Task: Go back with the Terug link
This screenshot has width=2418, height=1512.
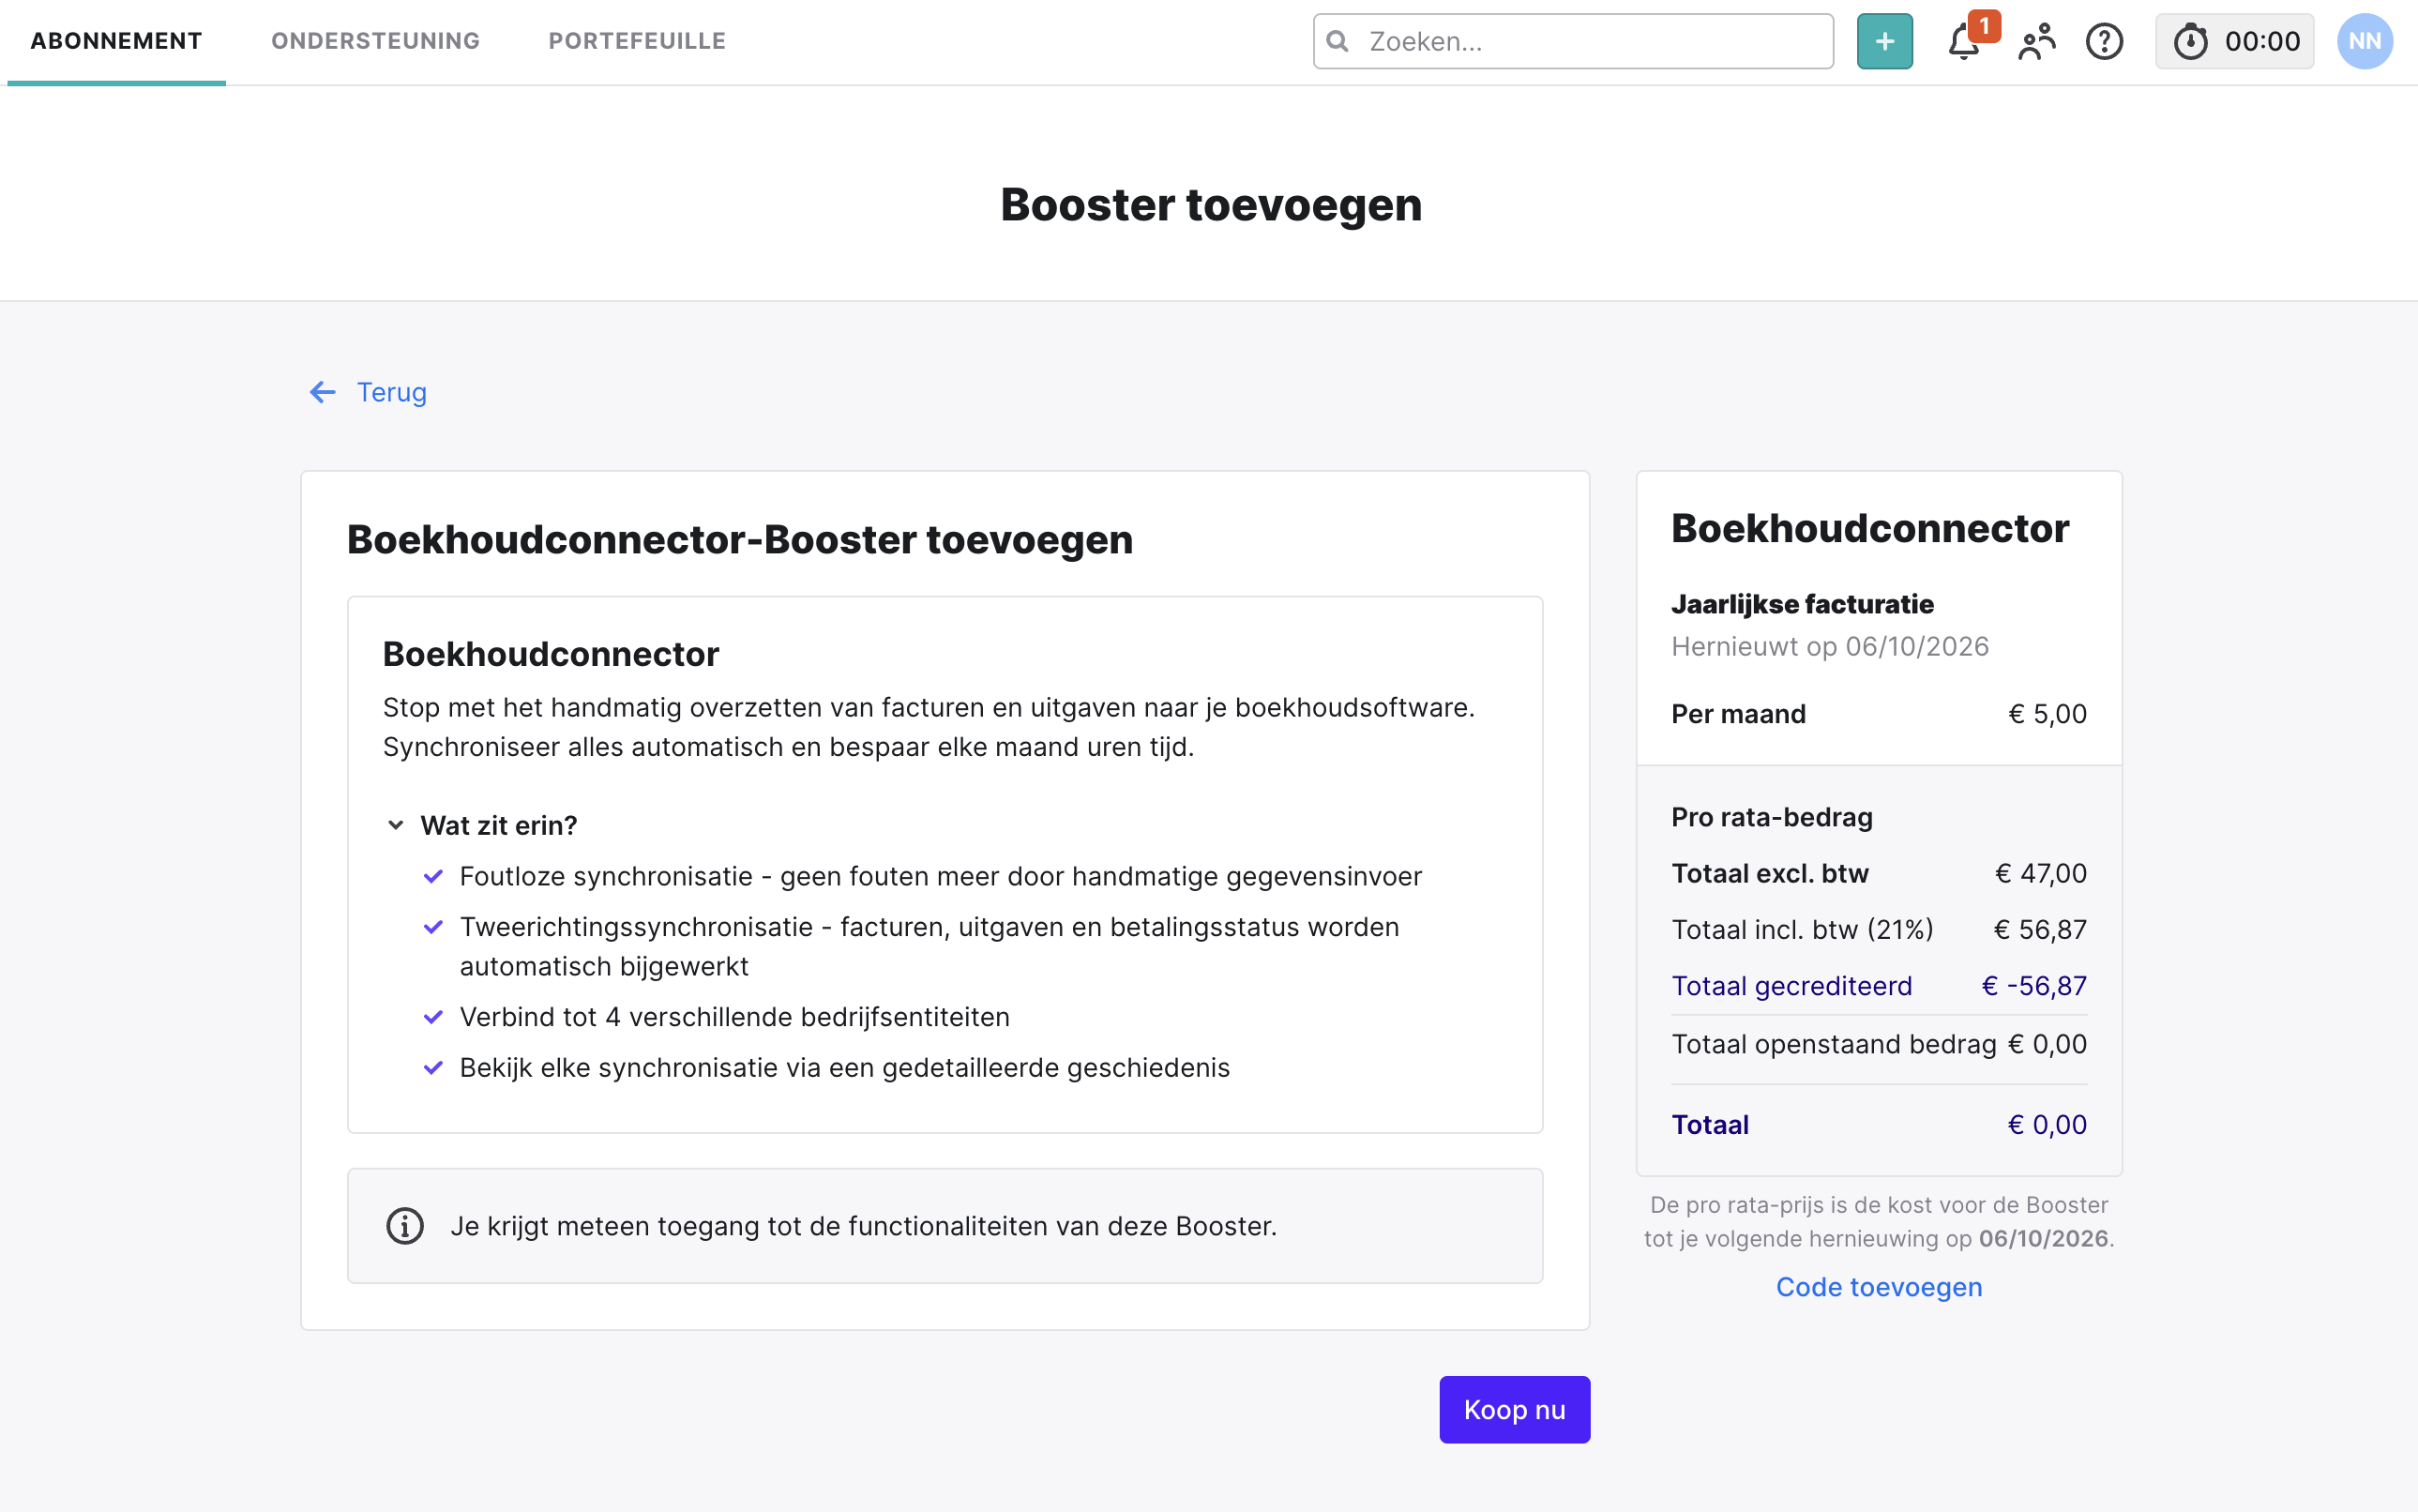Action: coord(391,392)
